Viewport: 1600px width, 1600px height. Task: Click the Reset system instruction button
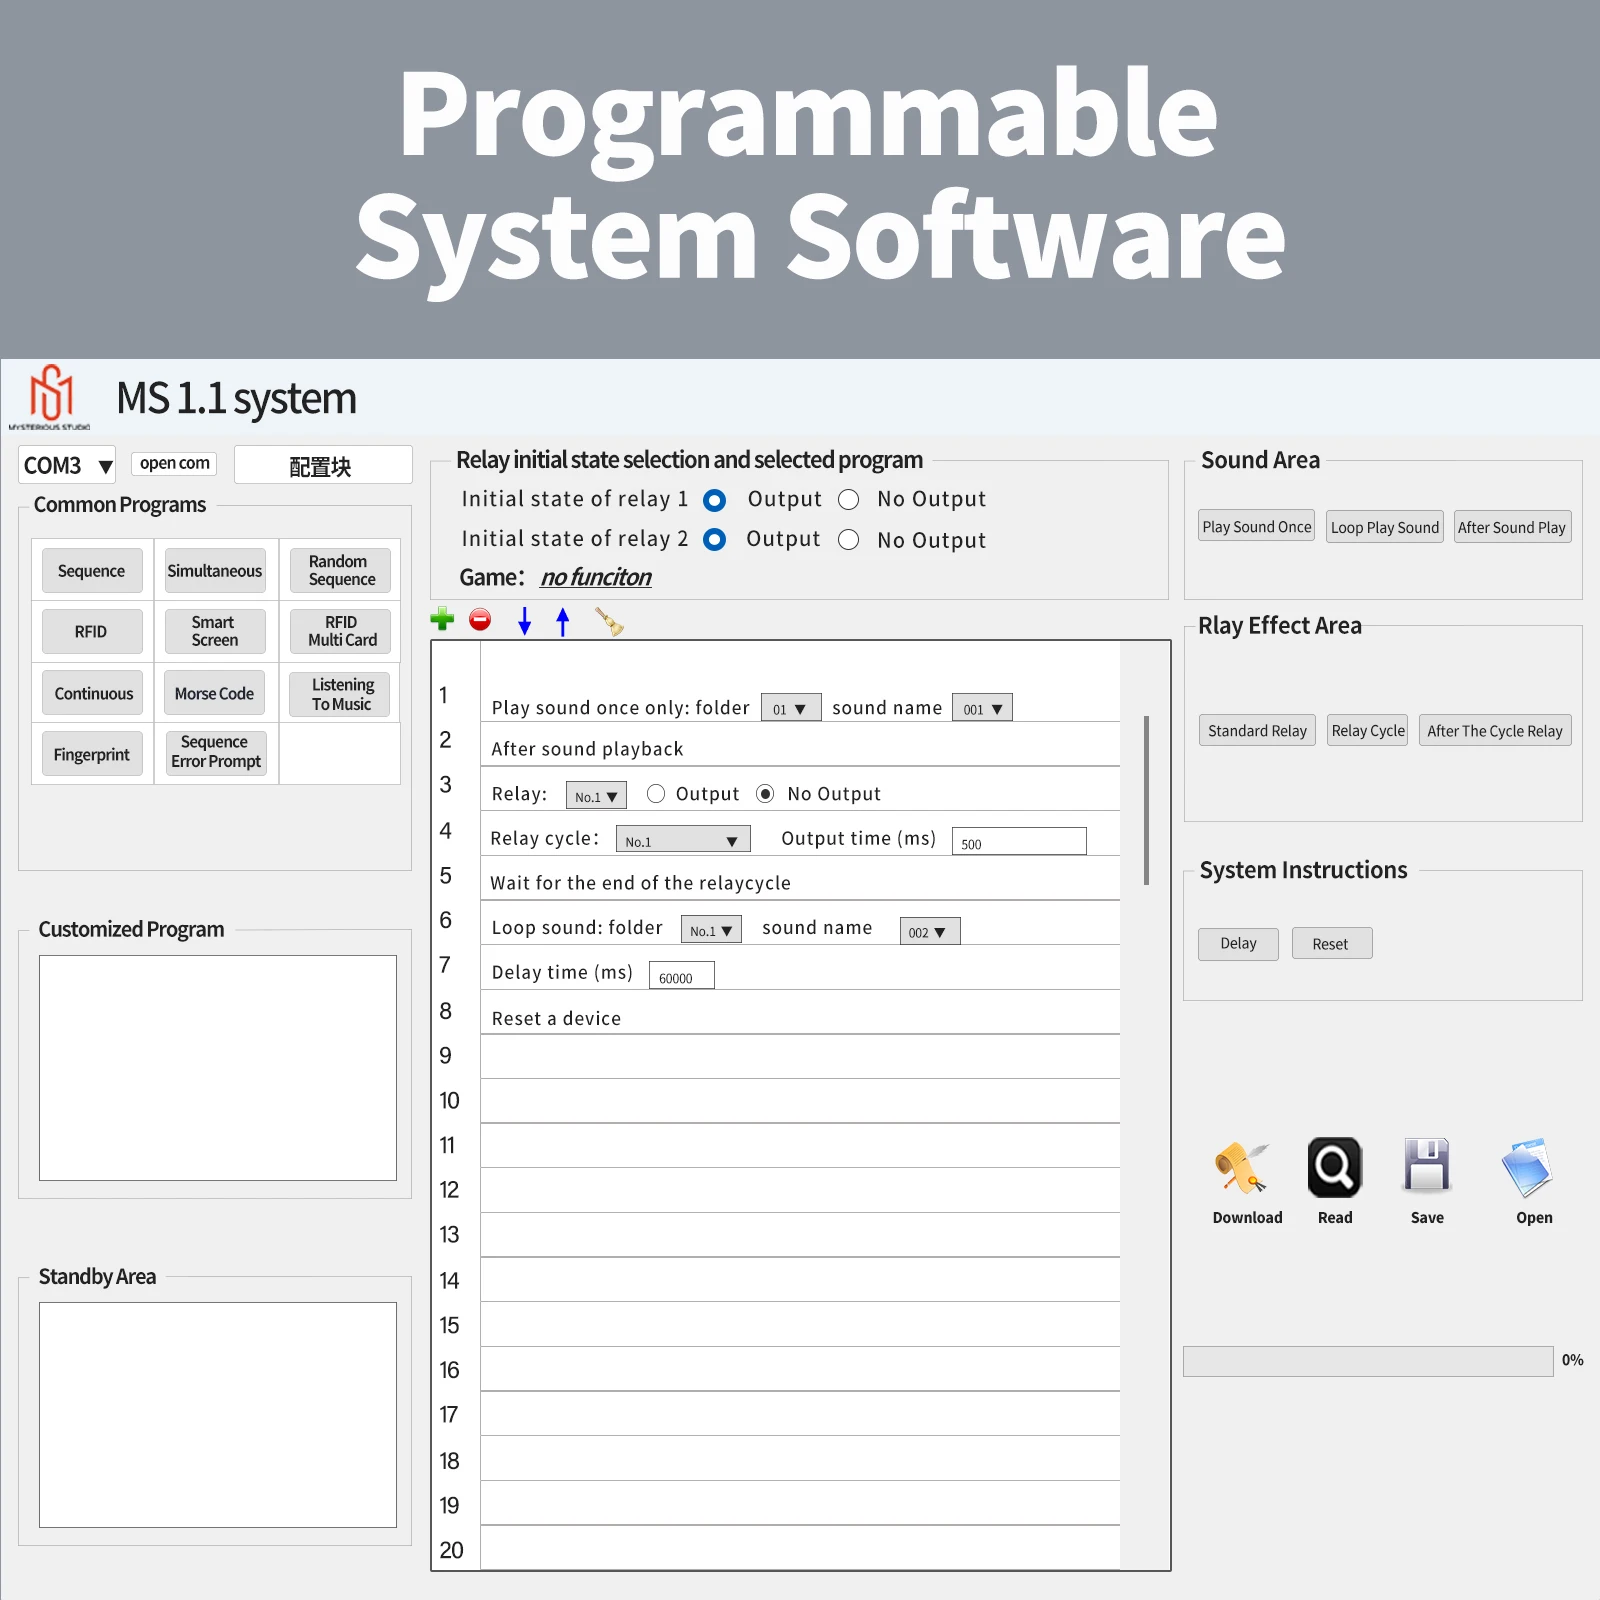click(1331, 944)
